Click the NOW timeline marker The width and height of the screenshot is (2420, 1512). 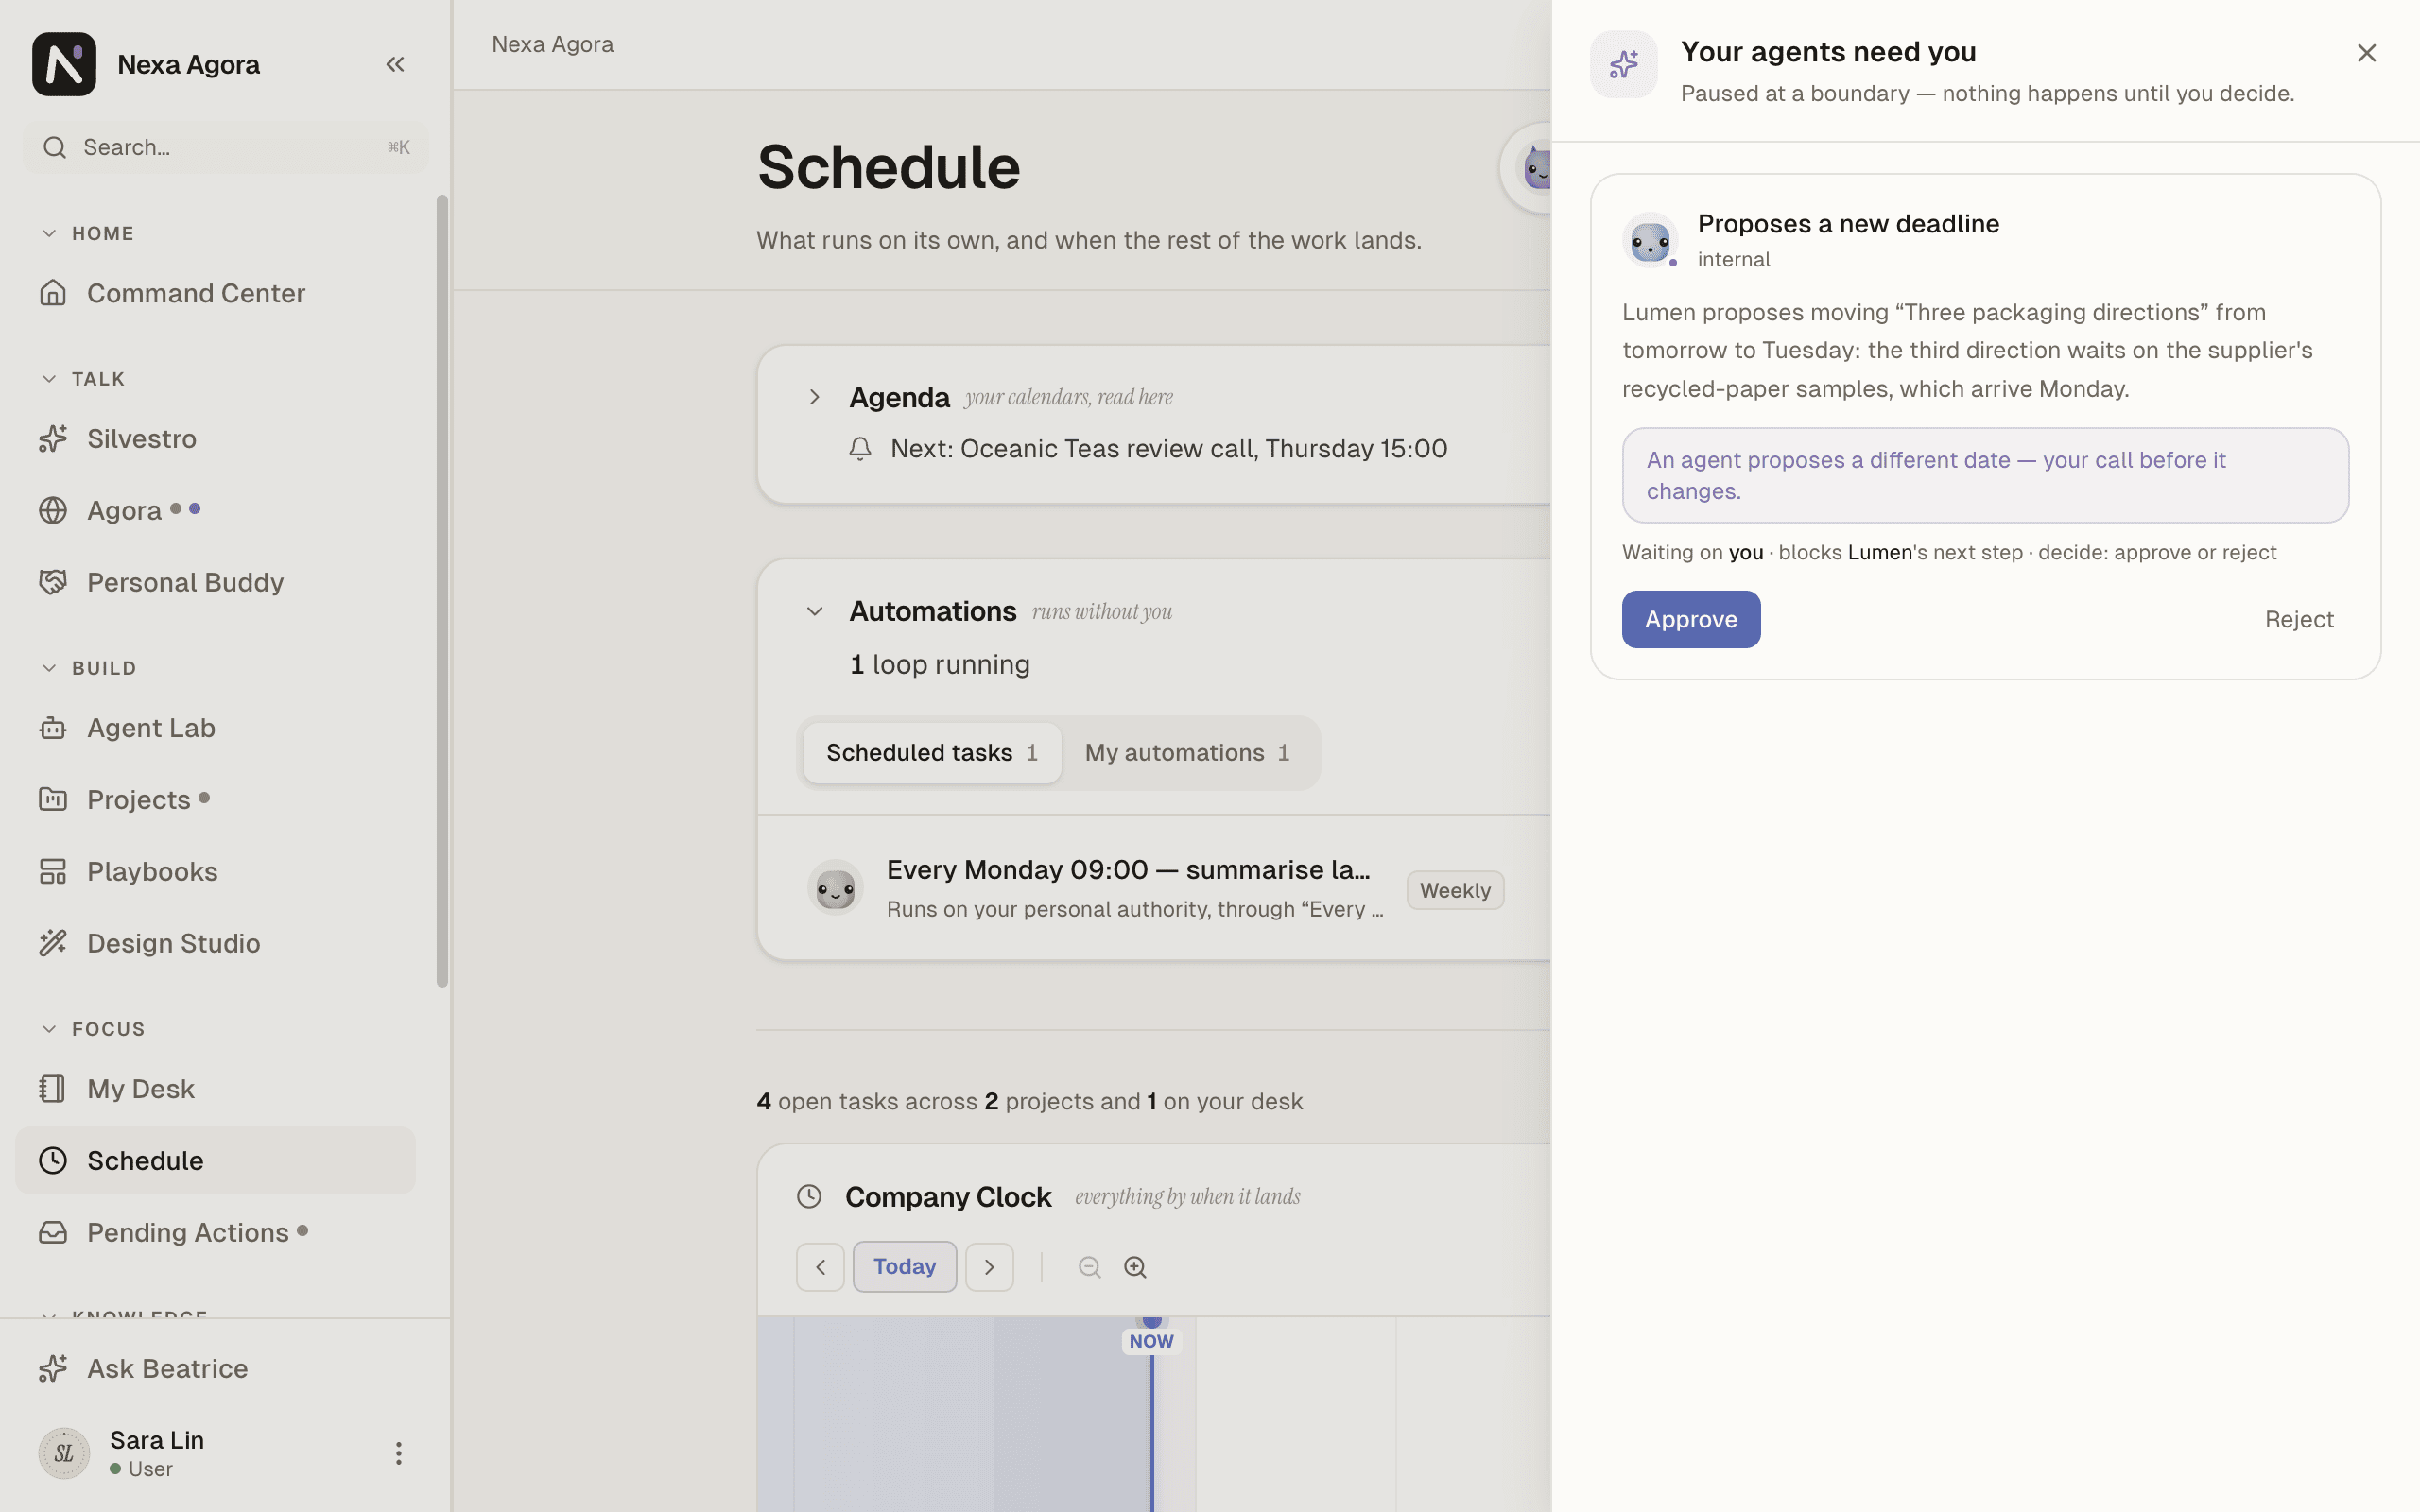1151,1341
